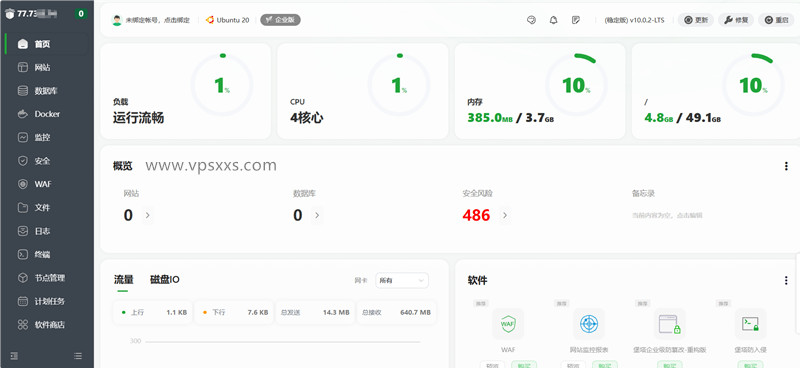The width and height of the screenshot is (800, 368).
Task: Open the 软件 panel three-dot menu
Action: (x=786, y=280)
